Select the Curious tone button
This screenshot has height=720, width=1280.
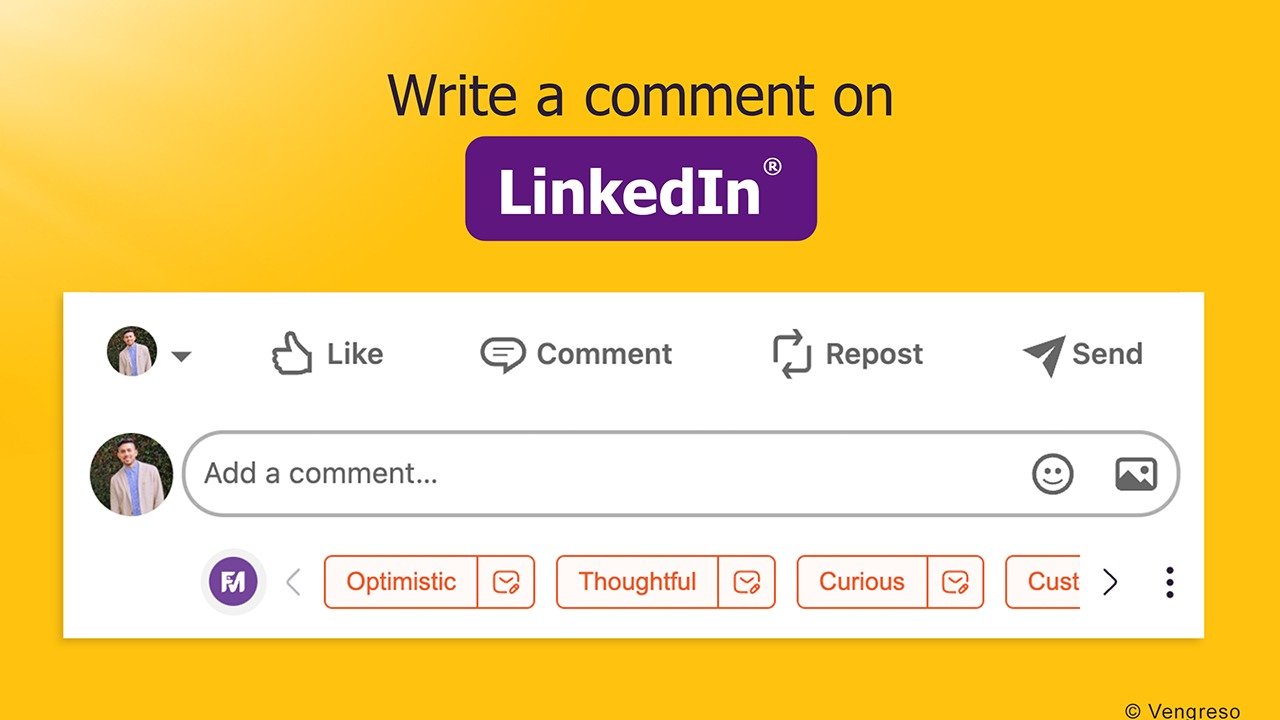pyautogui.click(x=862, y=582)
